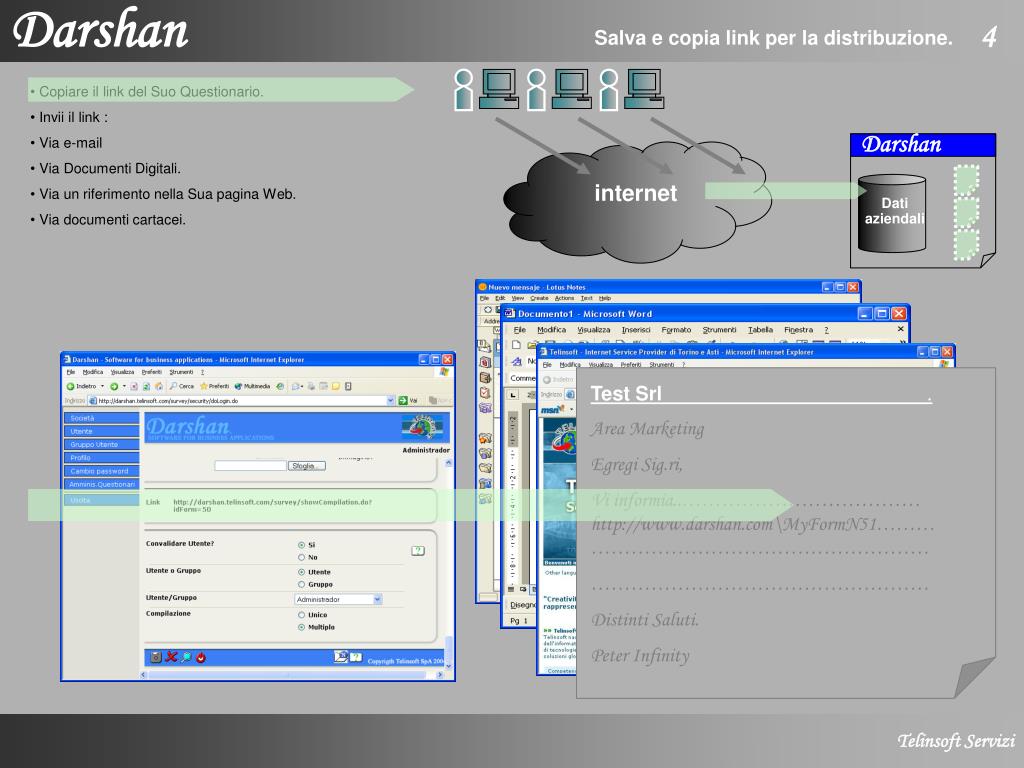Click the green Forward arrow in Darshan browser
The height and width of the screenshot is (768, 1024).
point(114,386)
